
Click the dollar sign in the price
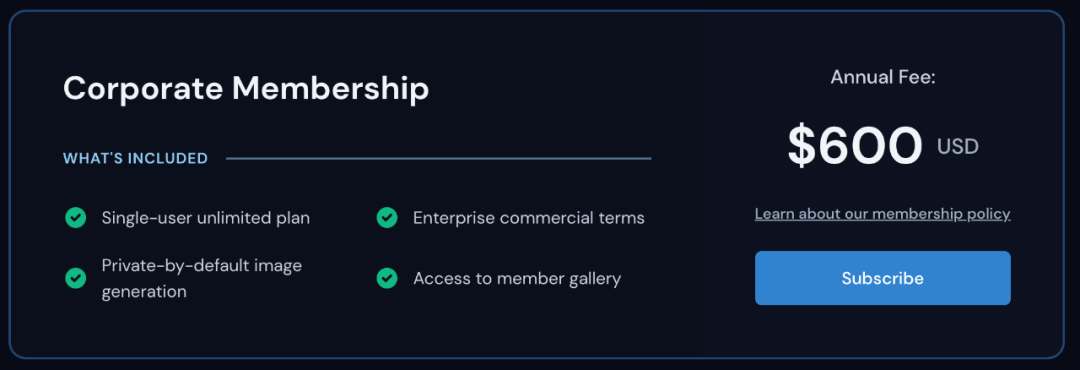pyautogui.click(x=802, y=146)
